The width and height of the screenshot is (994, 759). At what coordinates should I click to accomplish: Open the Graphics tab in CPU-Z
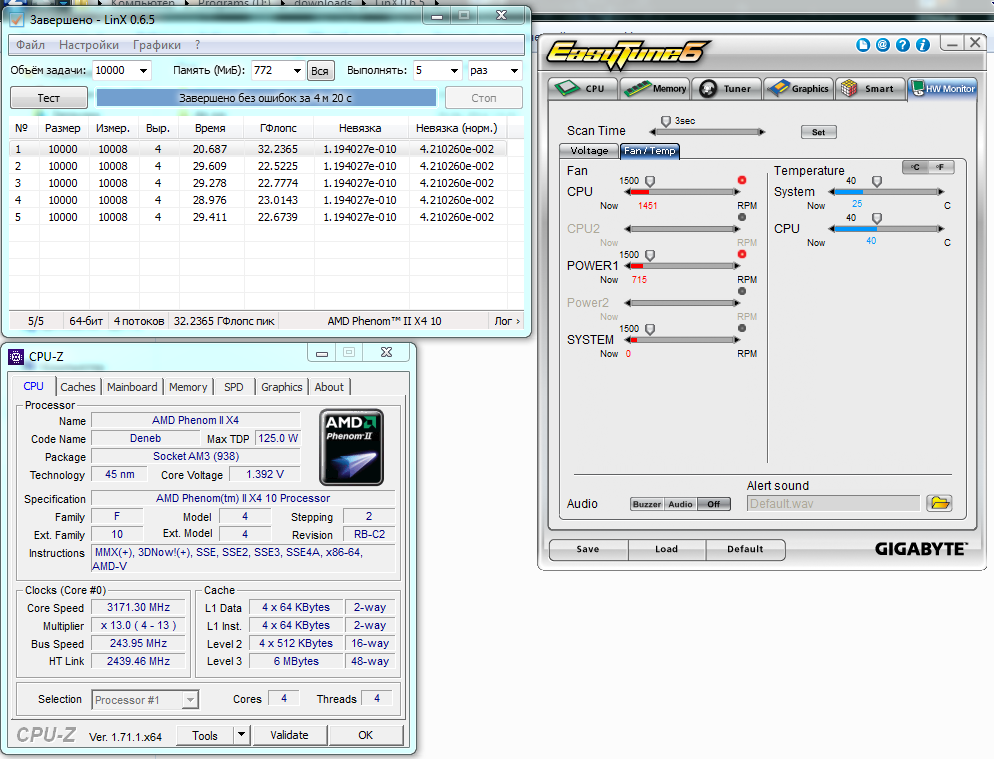[281, 387]
